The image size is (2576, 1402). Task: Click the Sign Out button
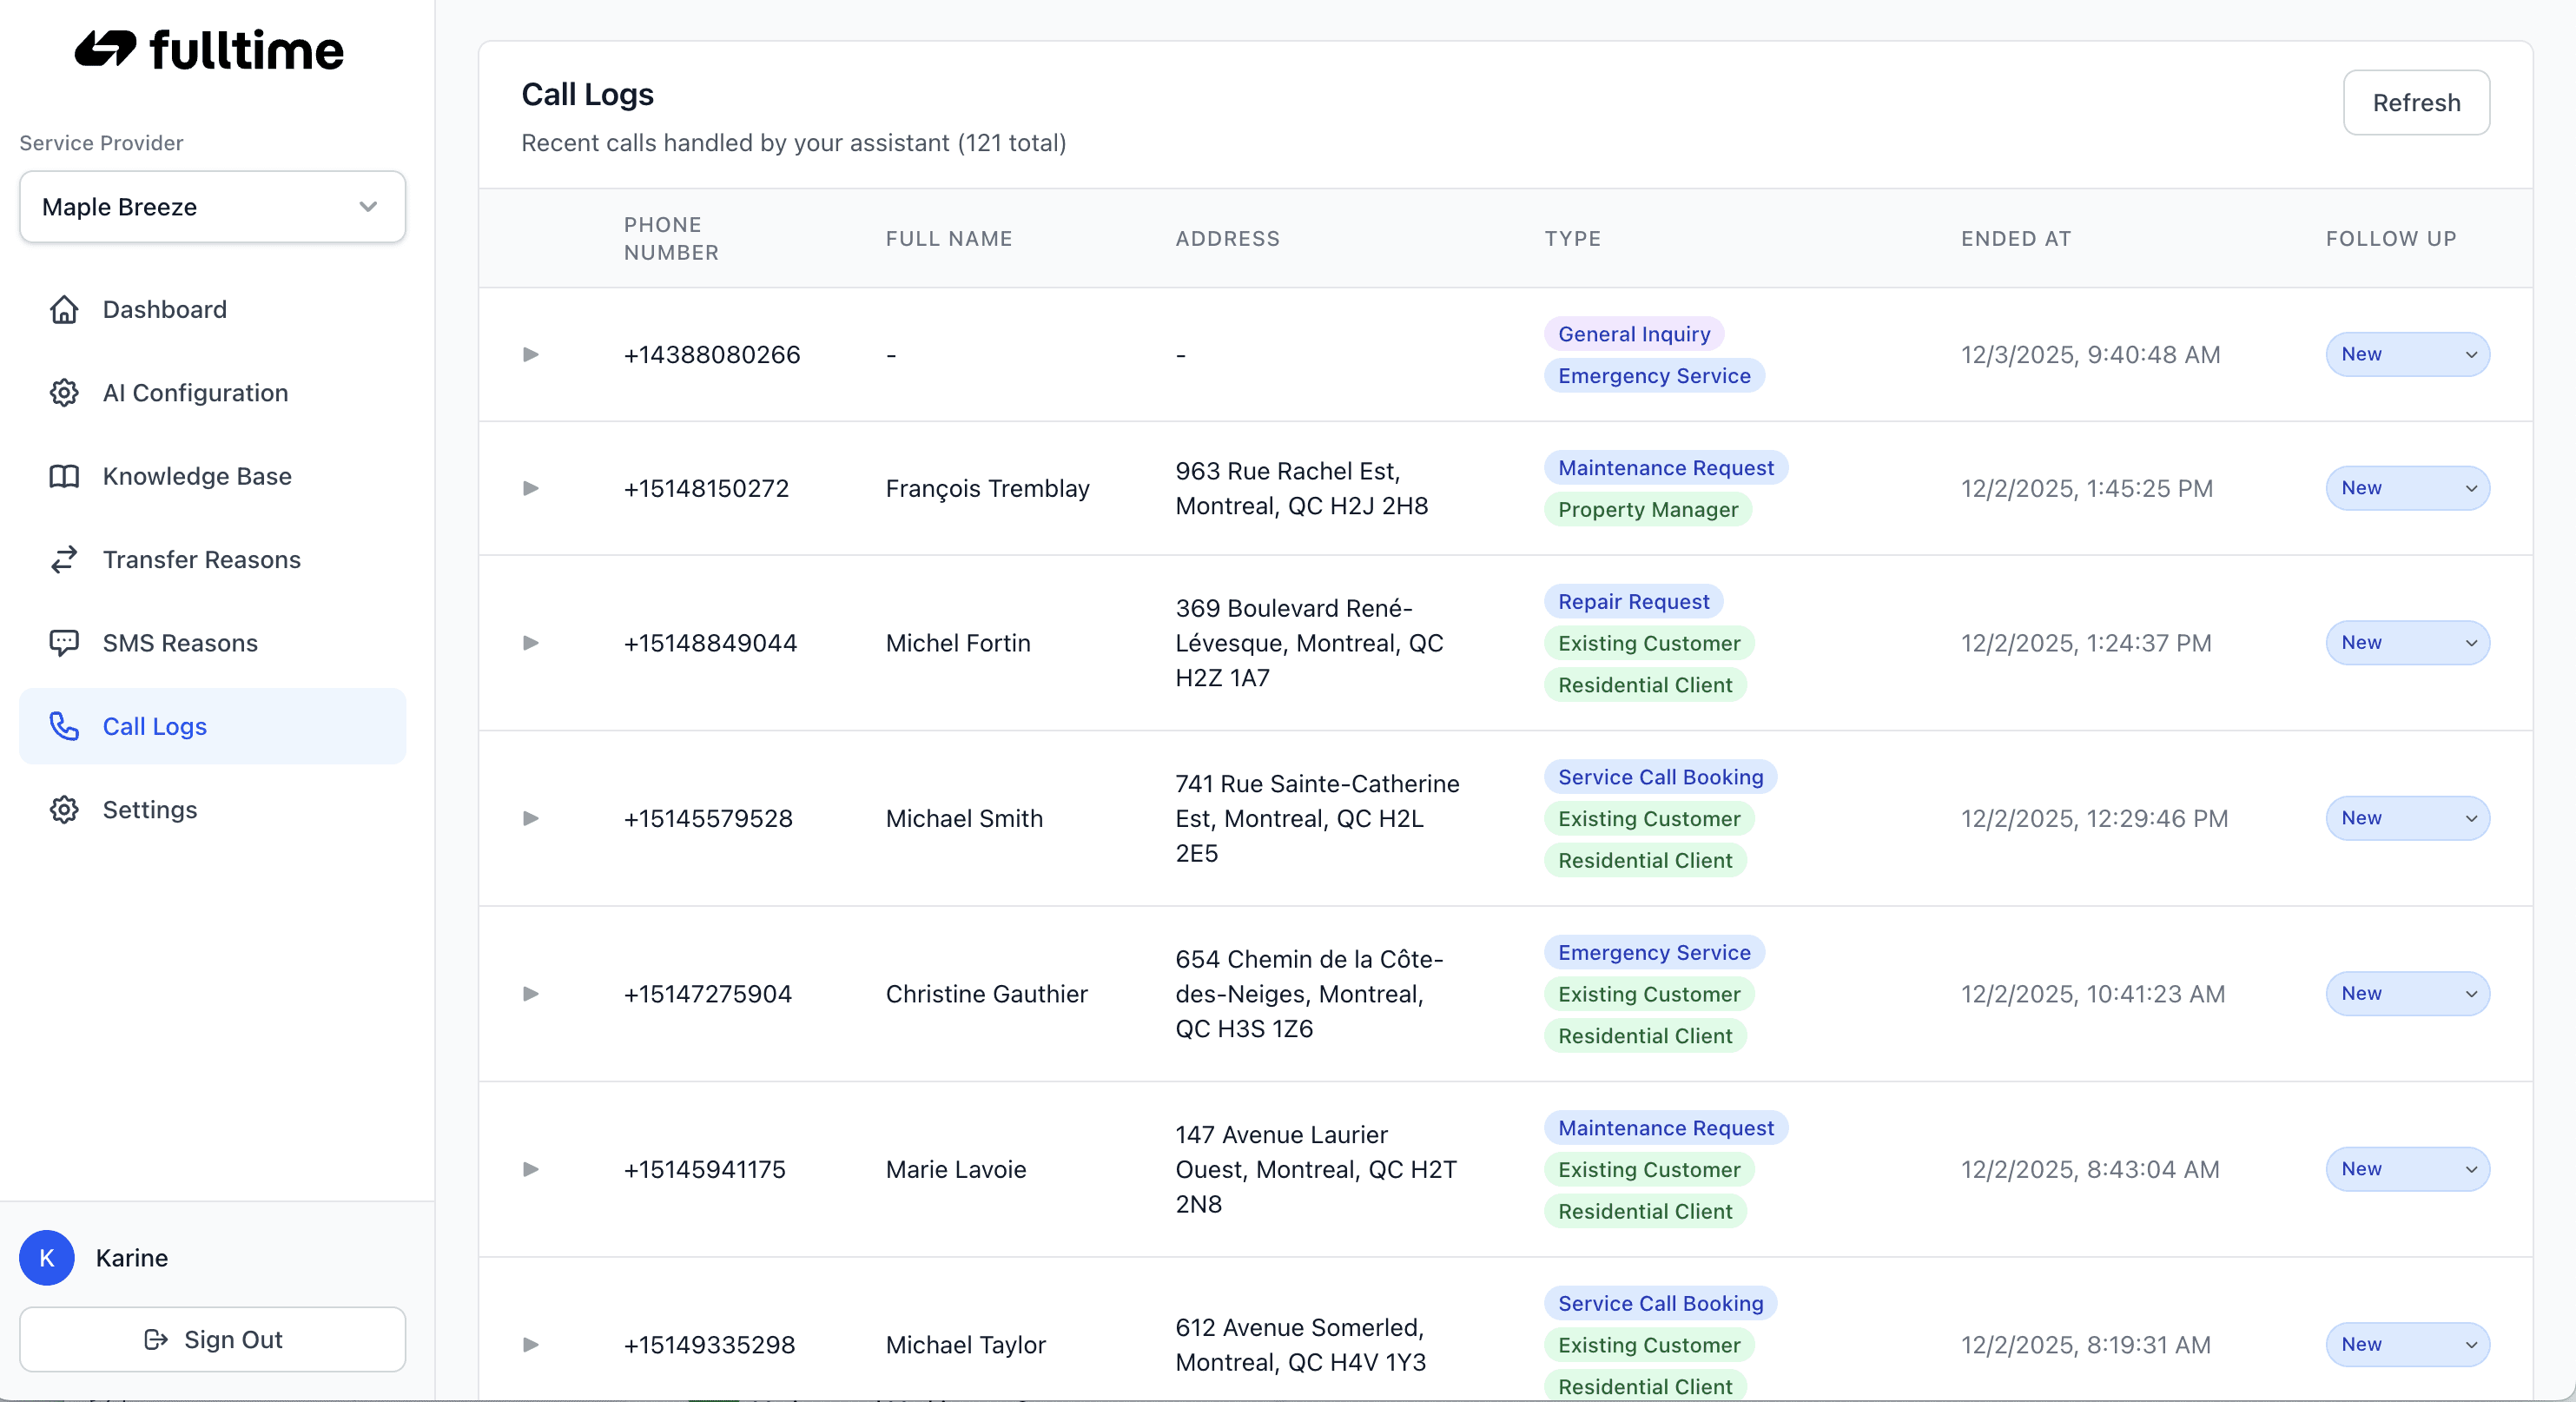click(212, 1340)
